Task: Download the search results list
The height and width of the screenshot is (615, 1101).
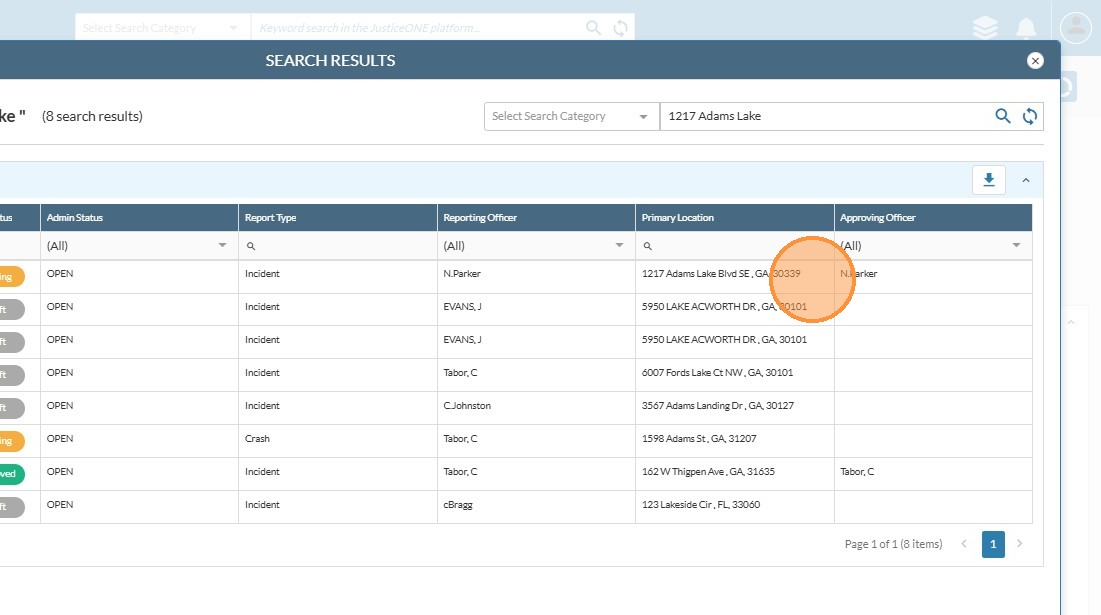Action: coord(989,180)
